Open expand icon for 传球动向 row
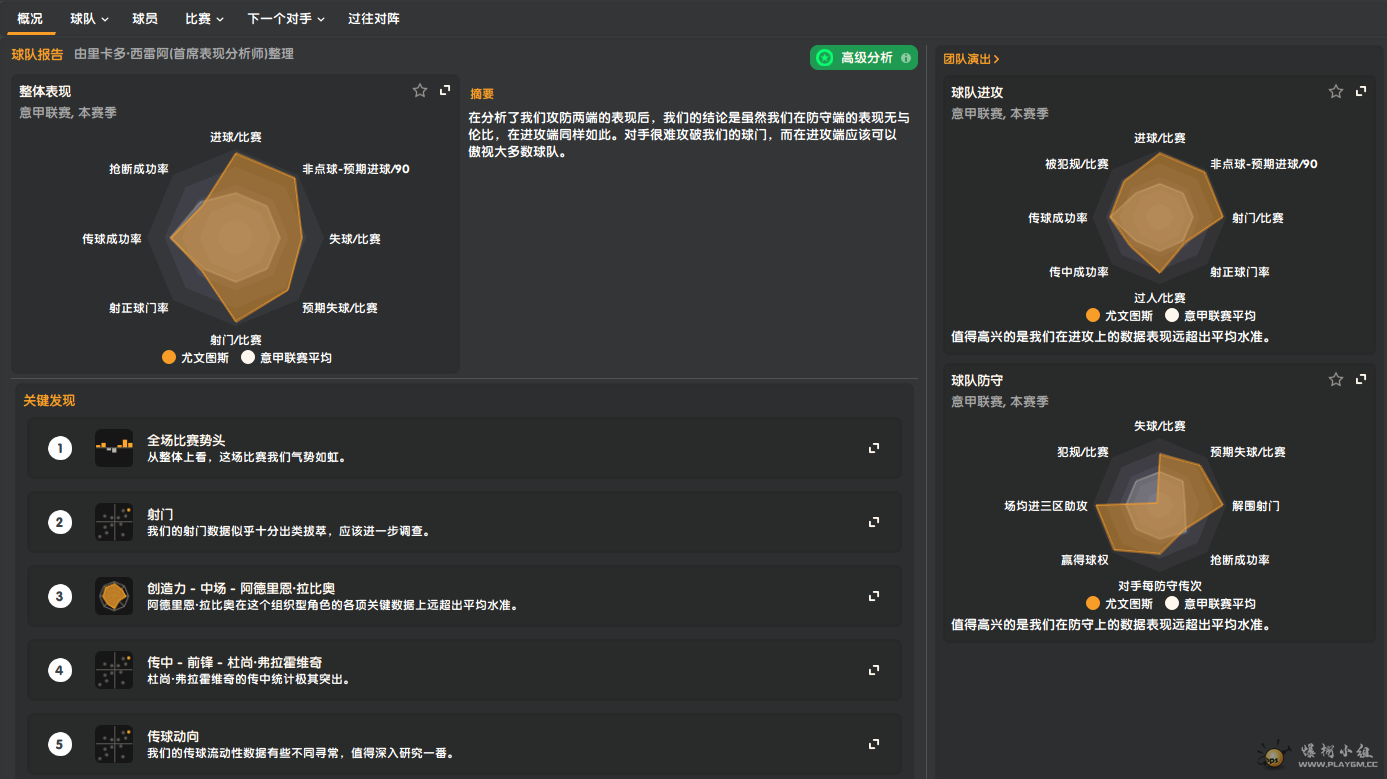 (874, 744)
